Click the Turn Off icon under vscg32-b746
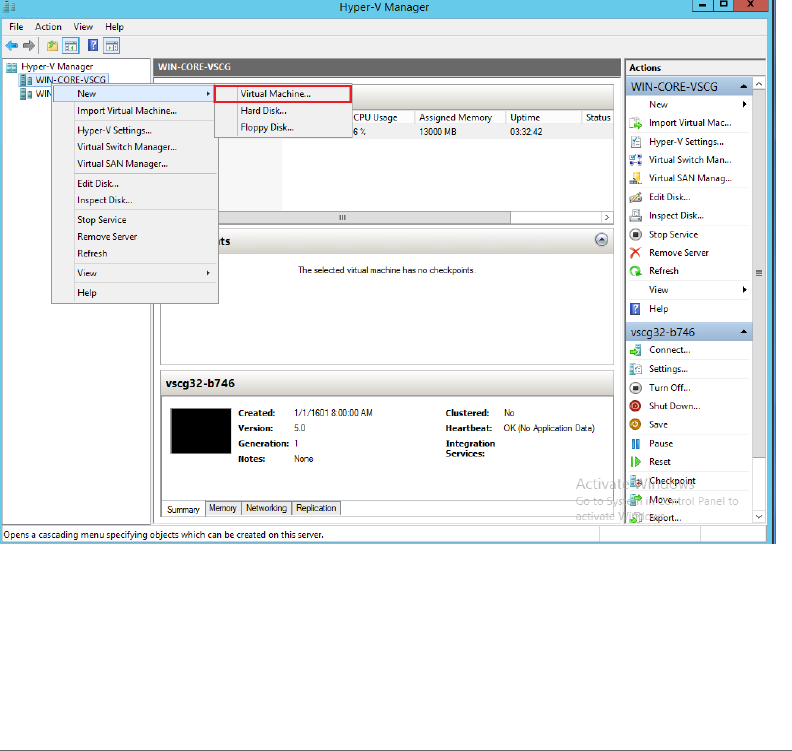This screenshot has height=751, width=792. [x=635, y=388]
